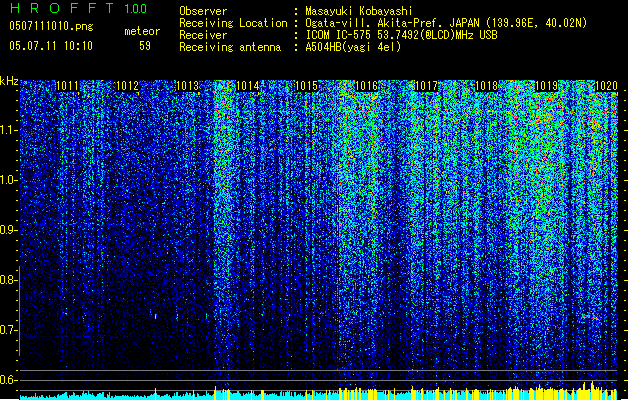Click the 1012 time marker
This screenshot has height=400, width=629.
[127, 86]
